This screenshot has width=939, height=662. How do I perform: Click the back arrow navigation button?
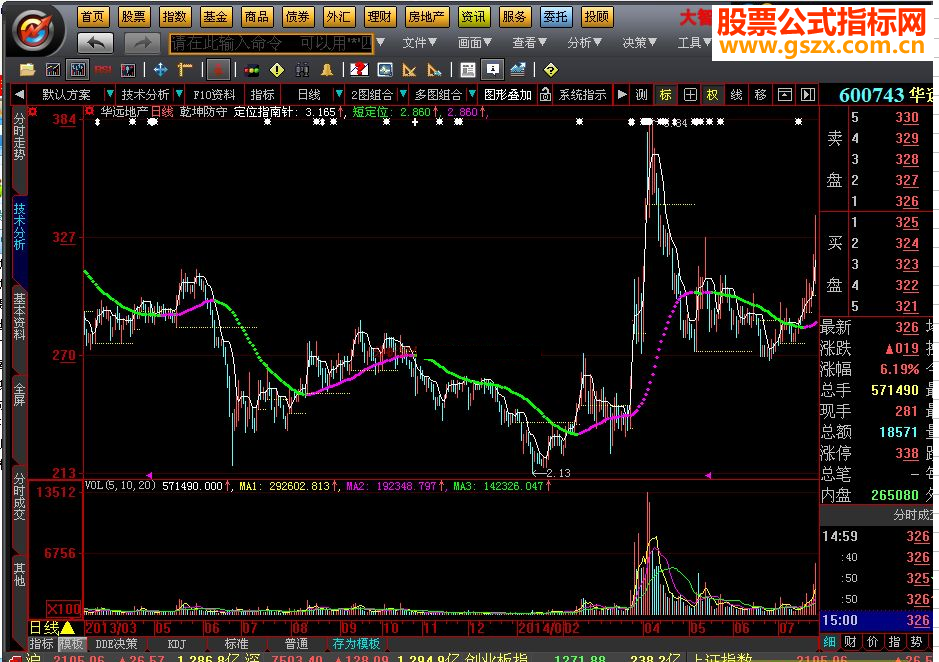click(96, 42)
